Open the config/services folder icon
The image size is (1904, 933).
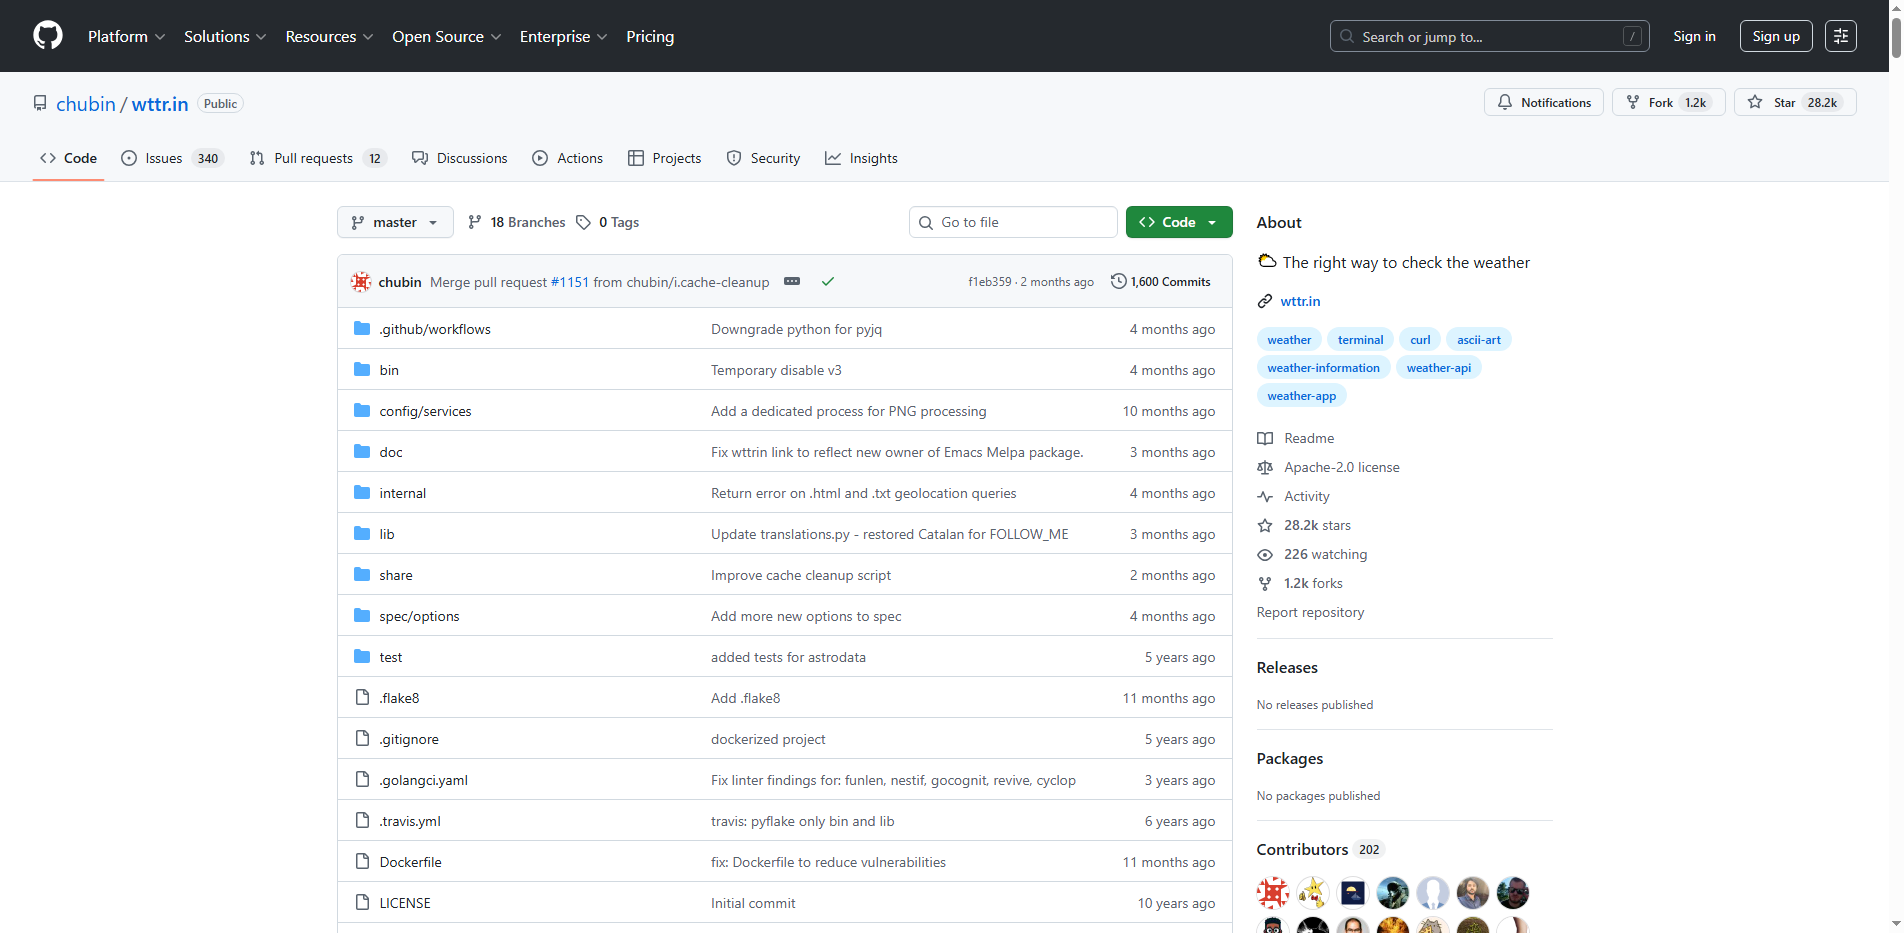(x=362, y=411)
